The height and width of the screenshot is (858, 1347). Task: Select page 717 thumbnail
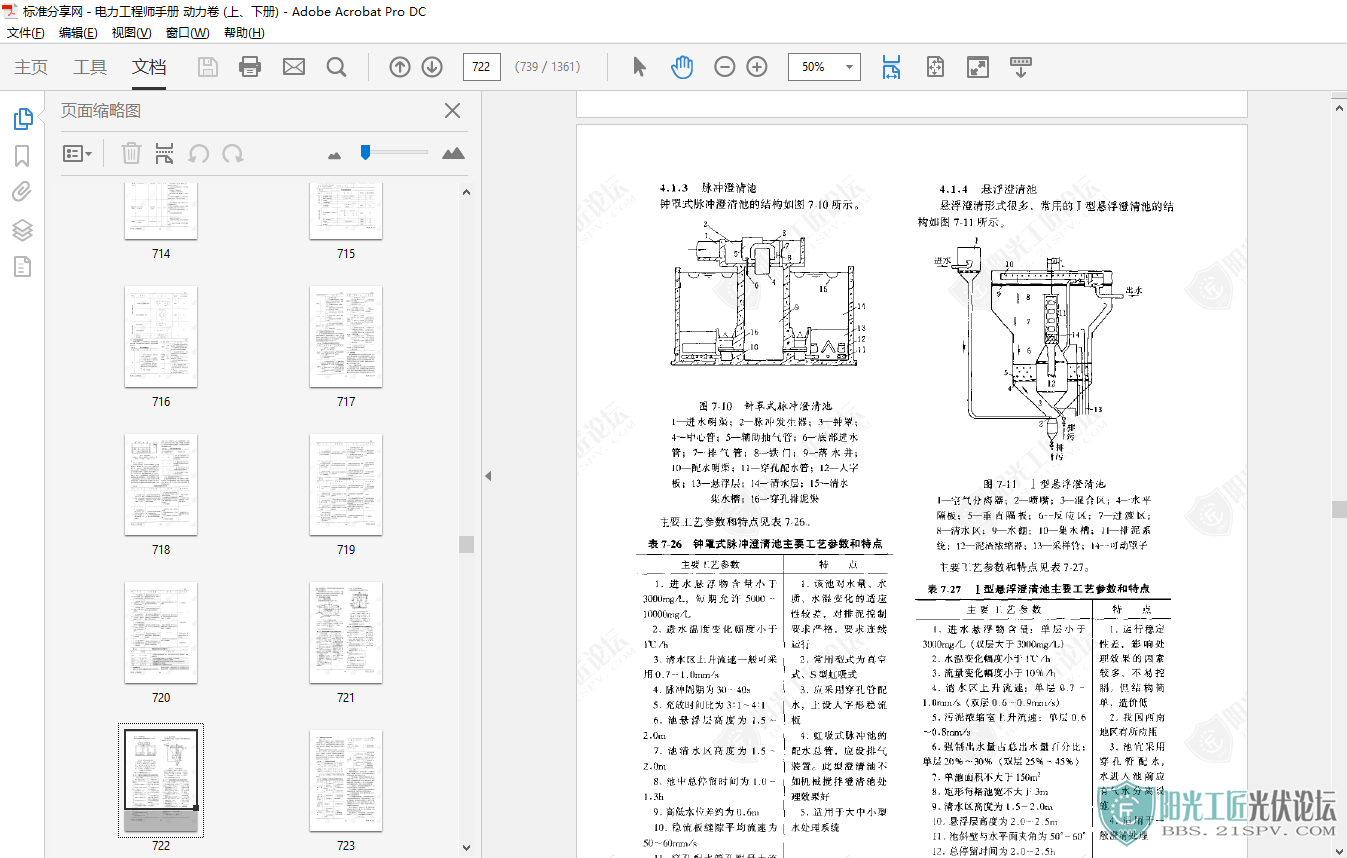pyautogui.click(x=346, y=337)
